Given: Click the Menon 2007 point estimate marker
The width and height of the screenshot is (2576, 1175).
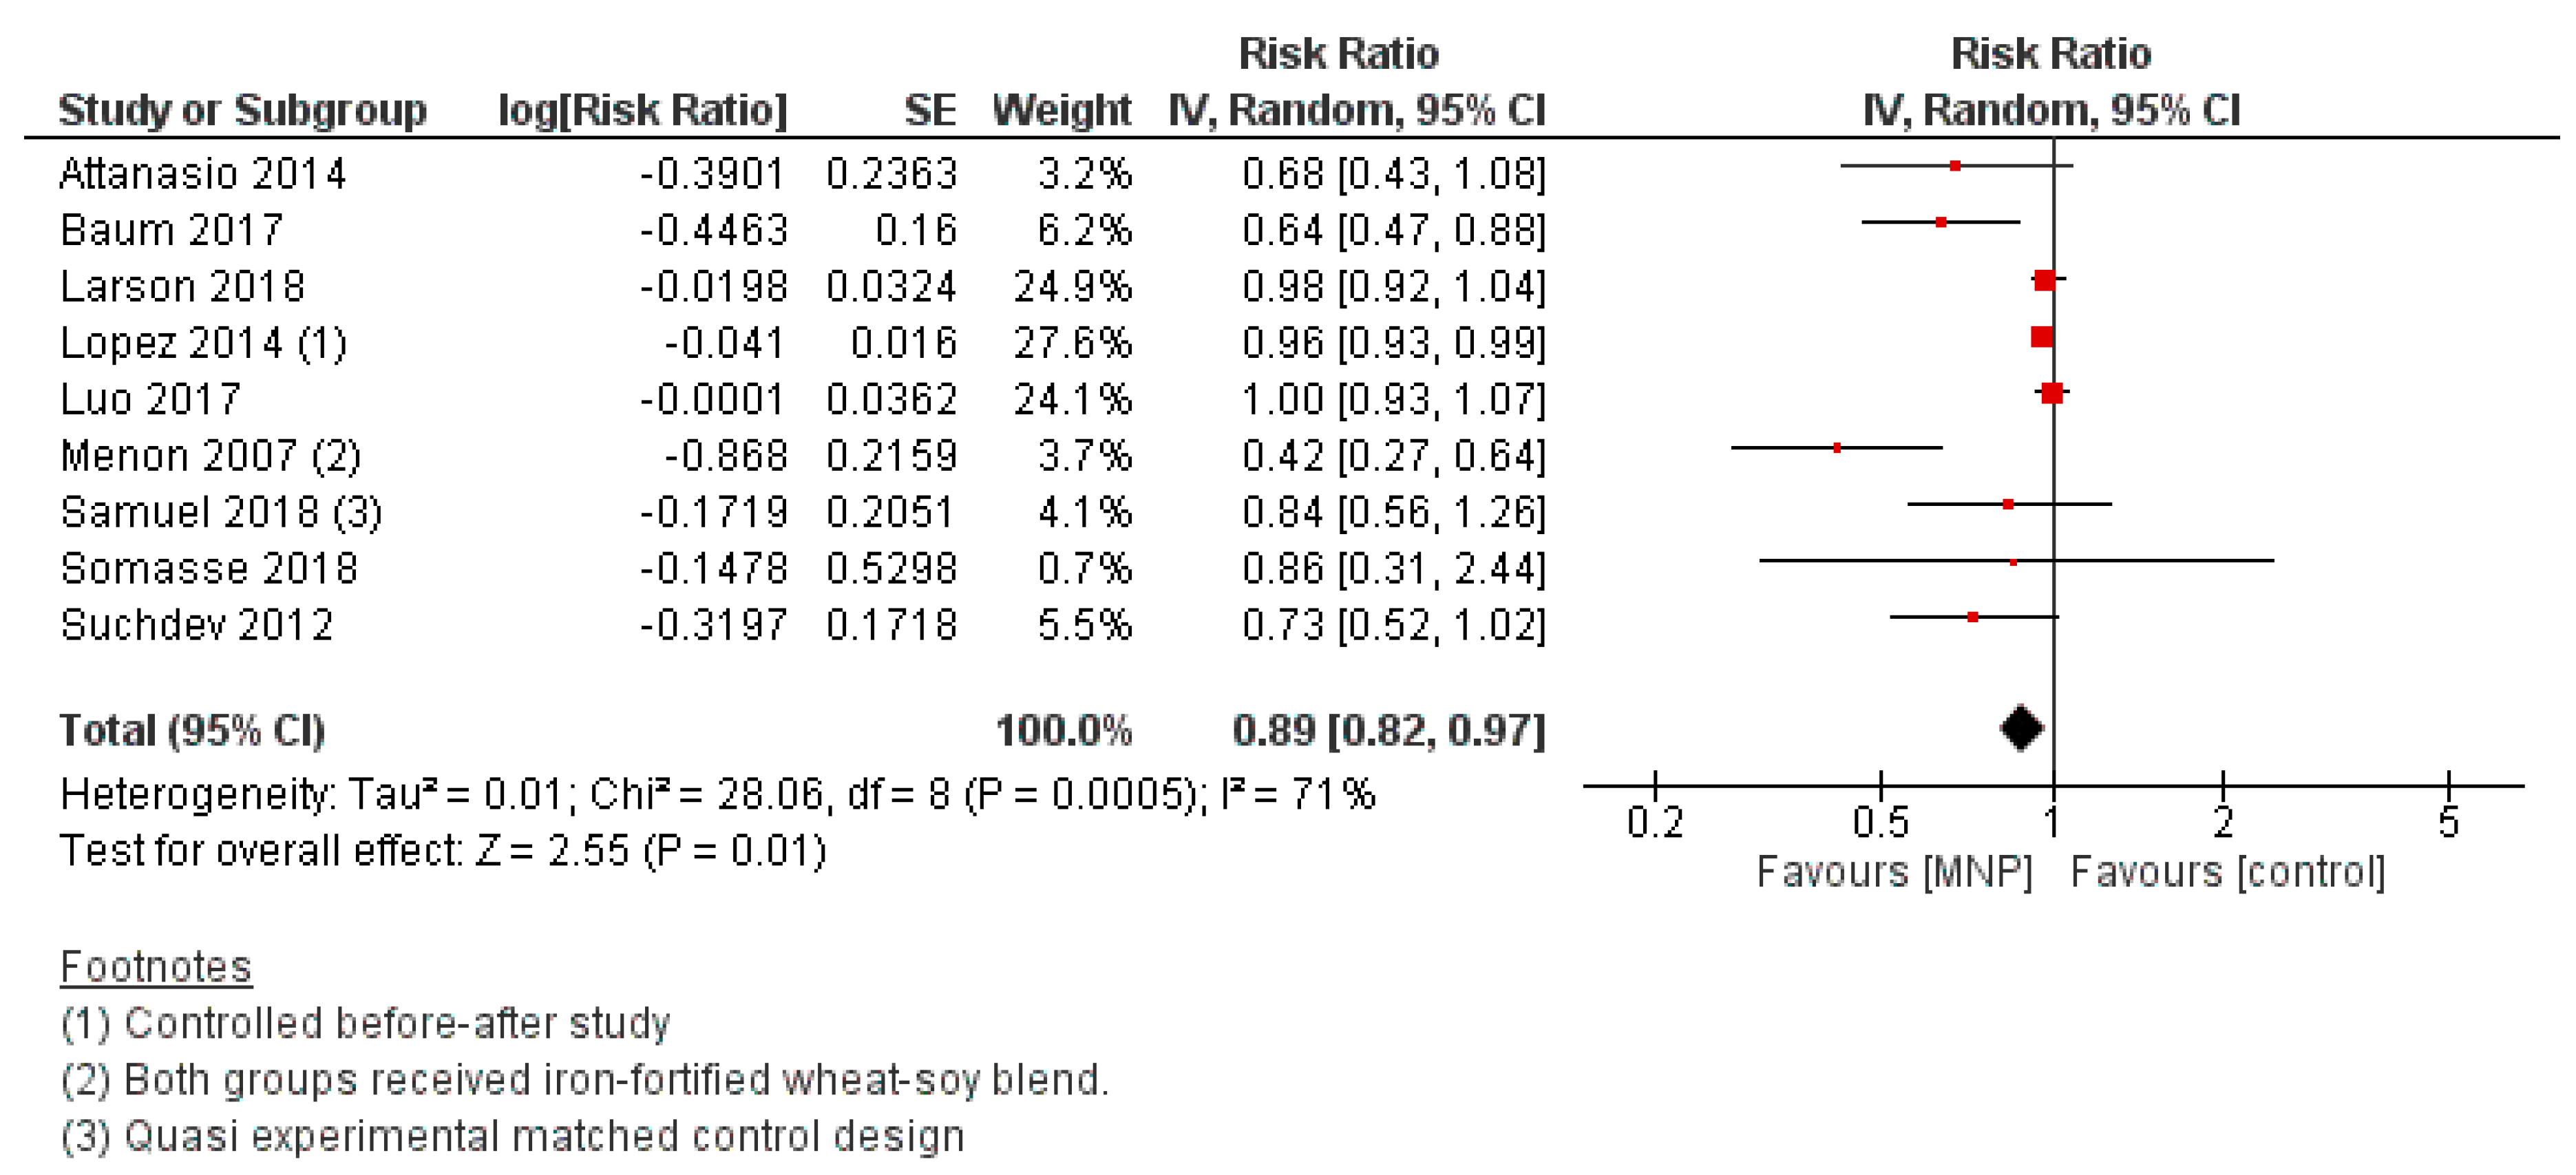Looking at the screenshot, I should (x=1837, y=448).
